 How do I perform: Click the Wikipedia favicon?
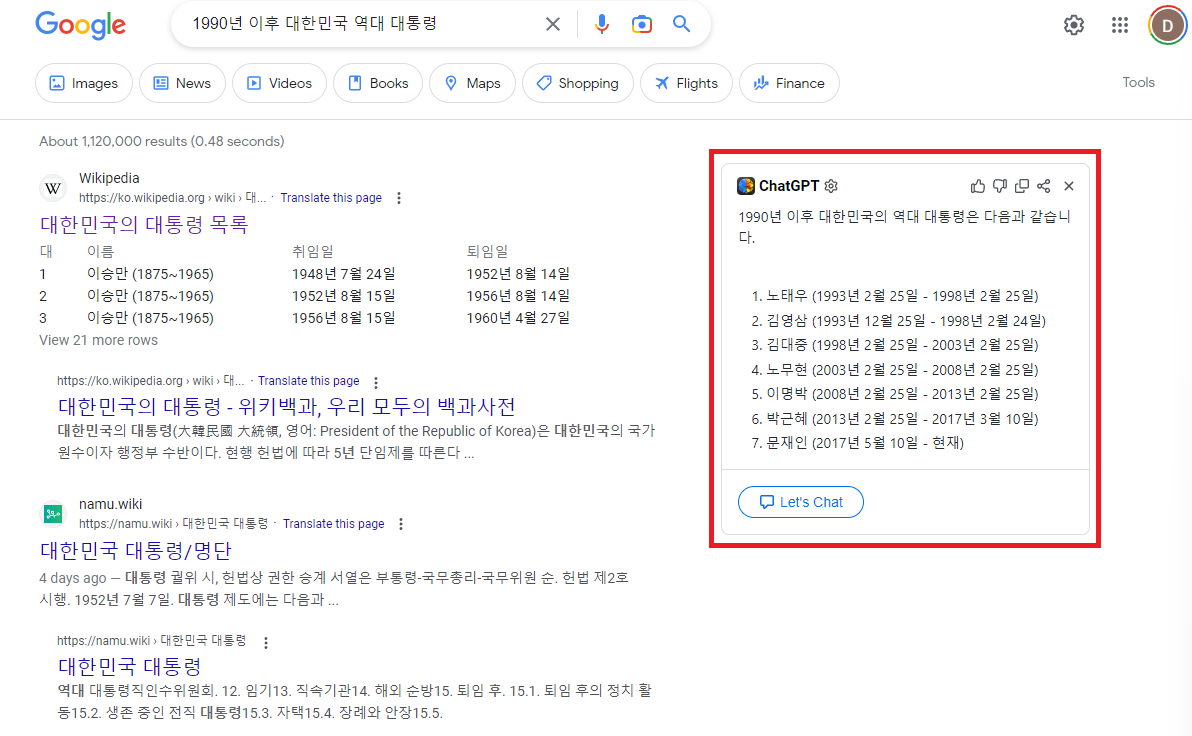[x=53, y=188]
